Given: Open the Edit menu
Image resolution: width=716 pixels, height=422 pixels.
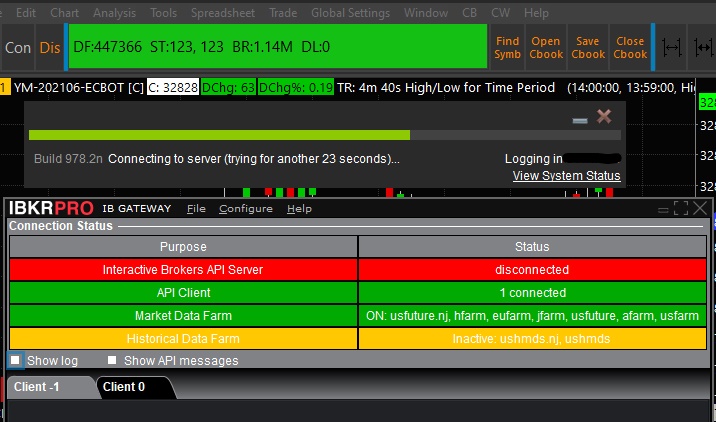Looking at the screenshot, I should point(26,13).
